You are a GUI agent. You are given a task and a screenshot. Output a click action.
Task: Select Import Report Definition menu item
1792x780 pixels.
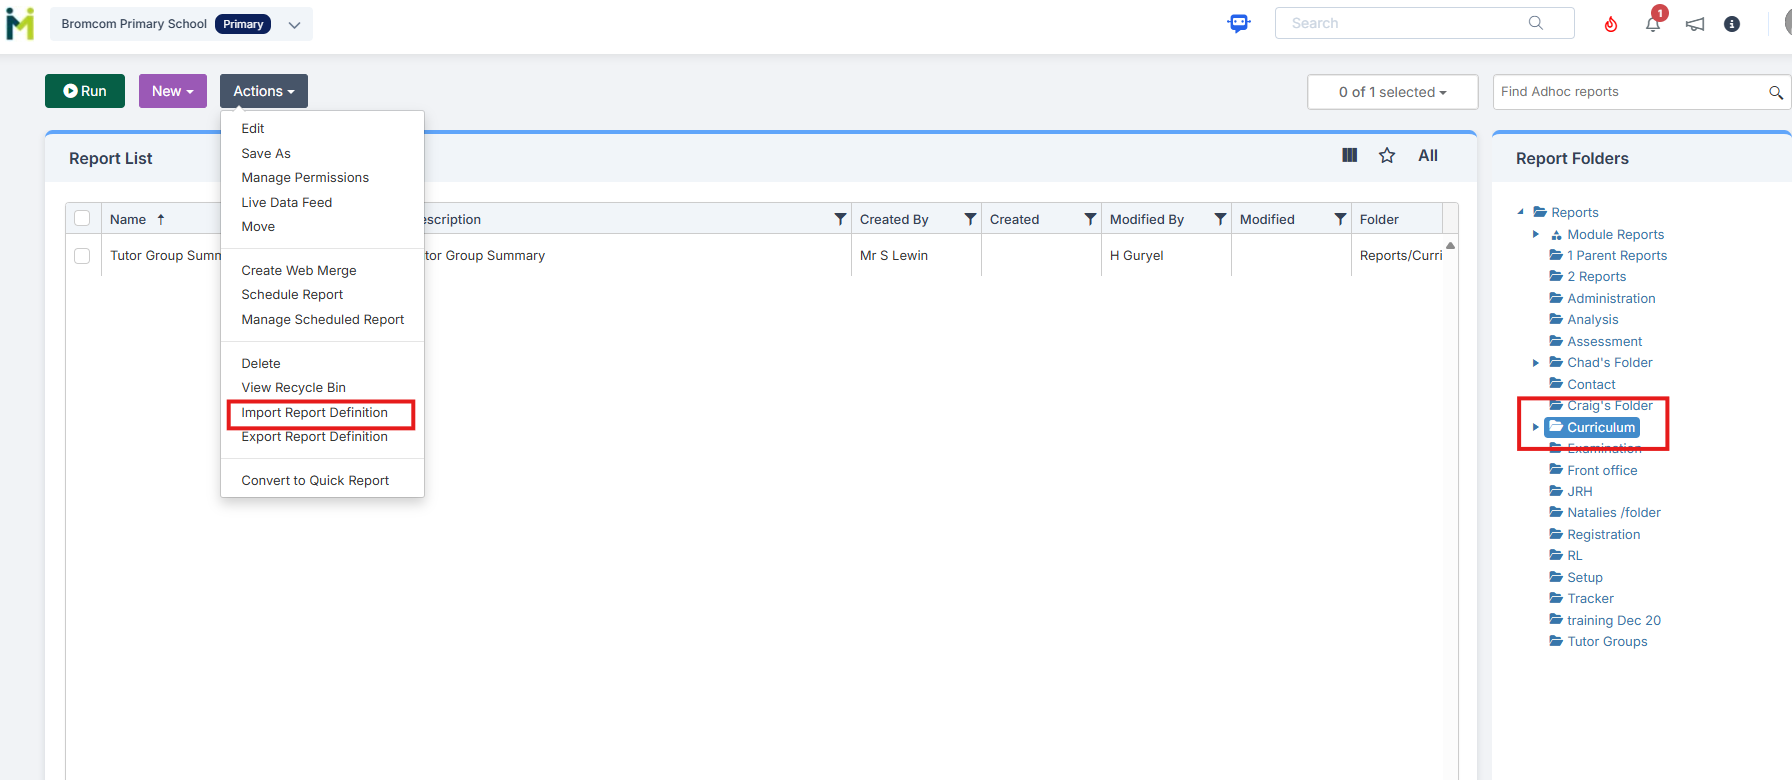click(314, 413)
